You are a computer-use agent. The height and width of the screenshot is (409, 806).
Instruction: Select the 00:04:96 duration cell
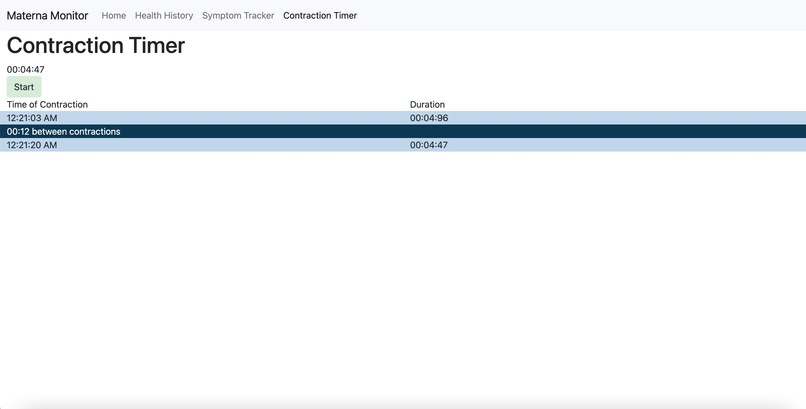click(x=429, y=118)
